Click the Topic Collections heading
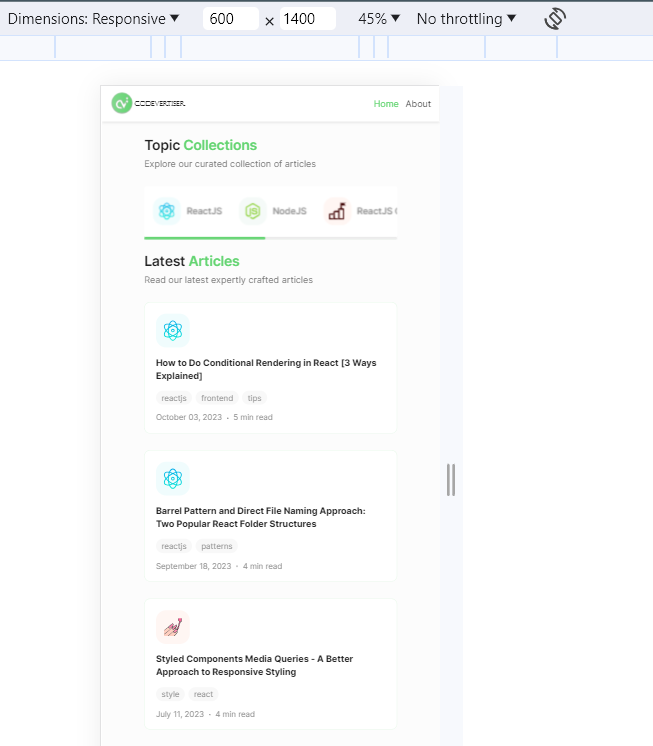The image size is (653, 746). coord(201,145)
